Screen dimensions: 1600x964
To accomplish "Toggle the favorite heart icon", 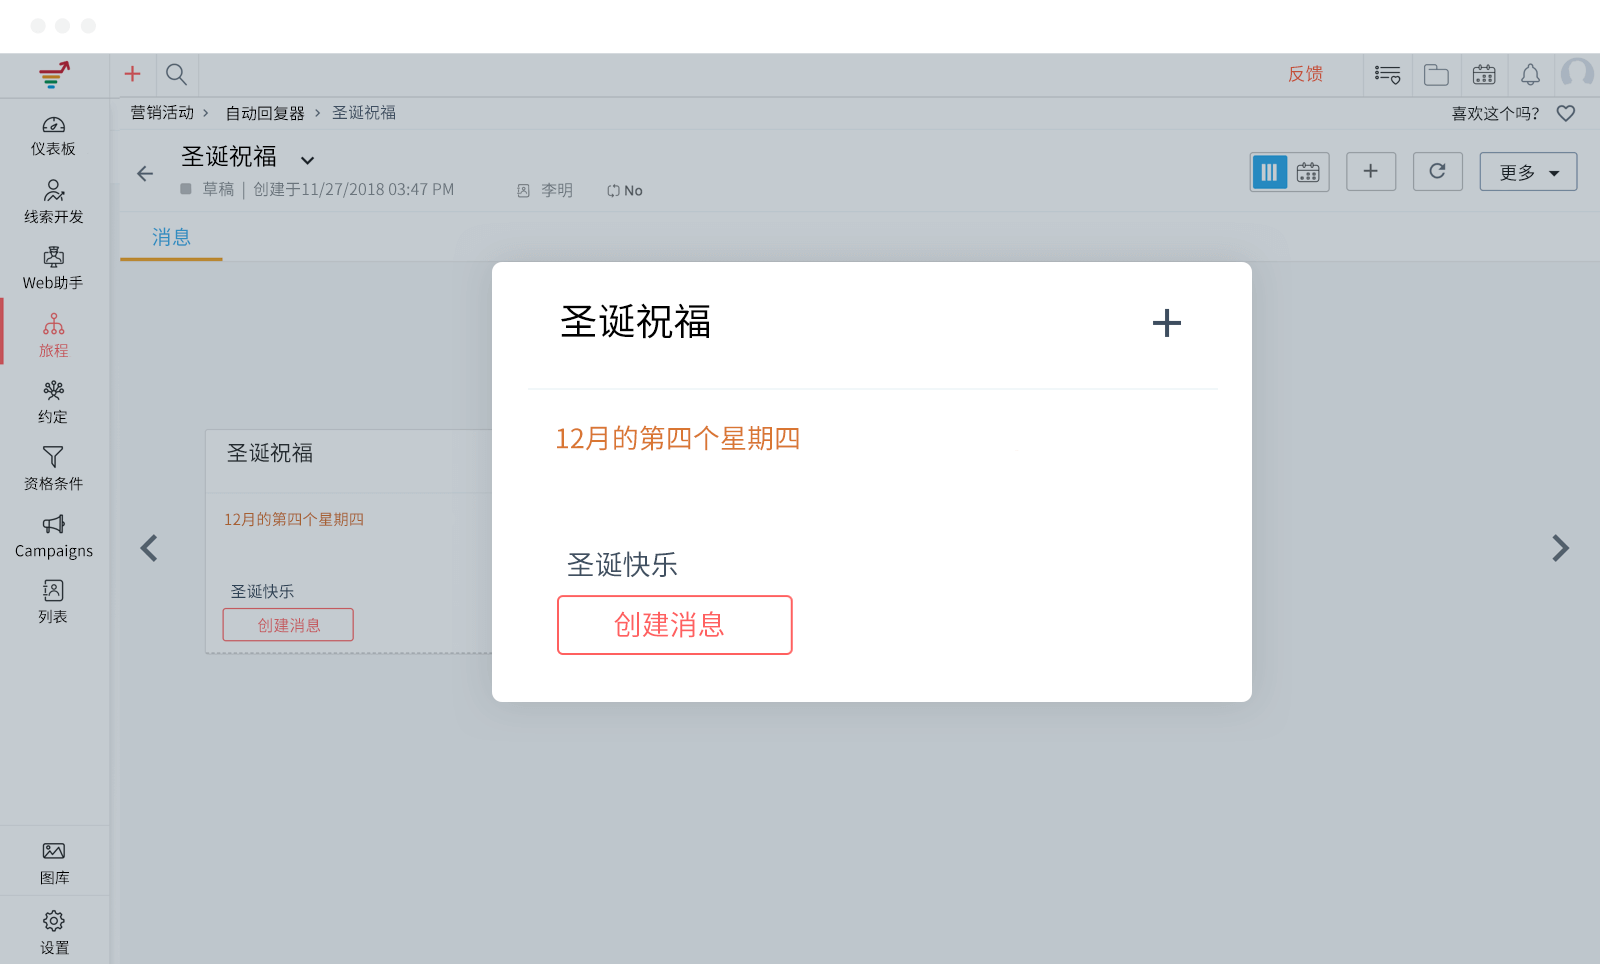I will pos(1566,113).
